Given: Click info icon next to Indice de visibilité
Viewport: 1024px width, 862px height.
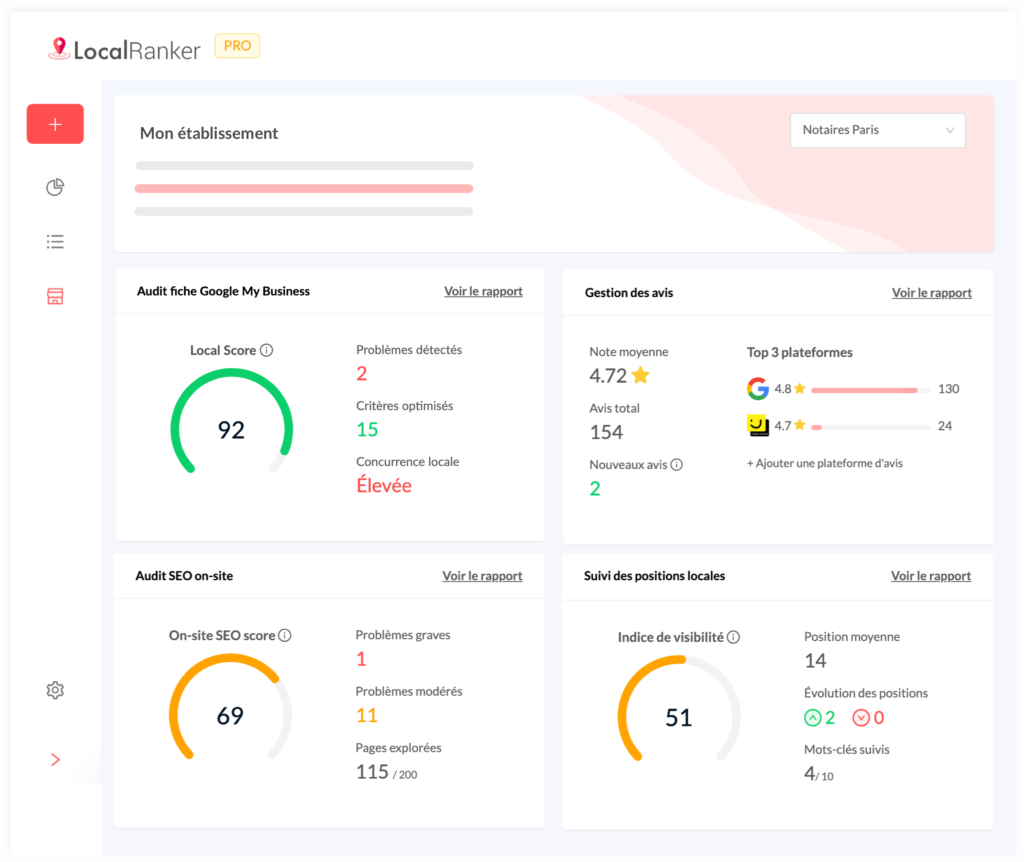Looking at the screenshot, I should tap(733, 638).
